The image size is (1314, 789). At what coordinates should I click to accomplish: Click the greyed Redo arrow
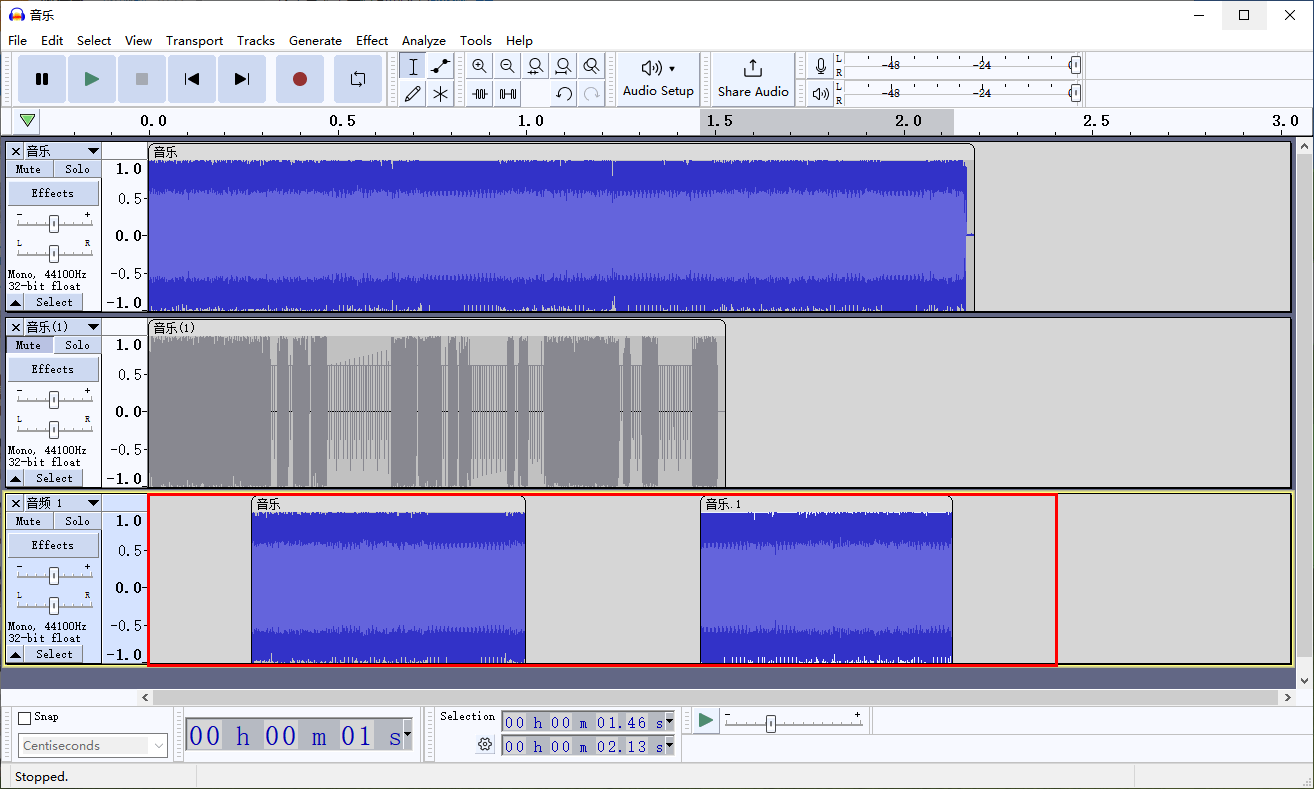click(x=592, y=94)
